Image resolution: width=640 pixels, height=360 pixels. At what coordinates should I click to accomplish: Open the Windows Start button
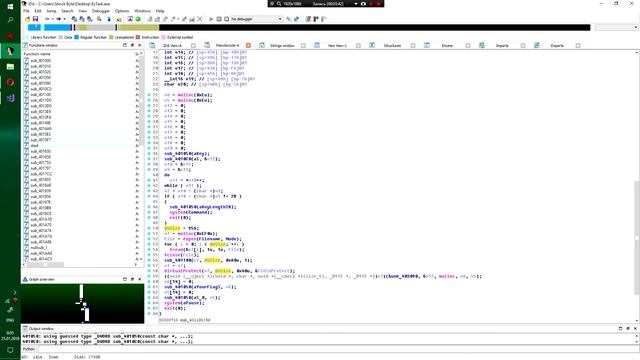[10, 6]
